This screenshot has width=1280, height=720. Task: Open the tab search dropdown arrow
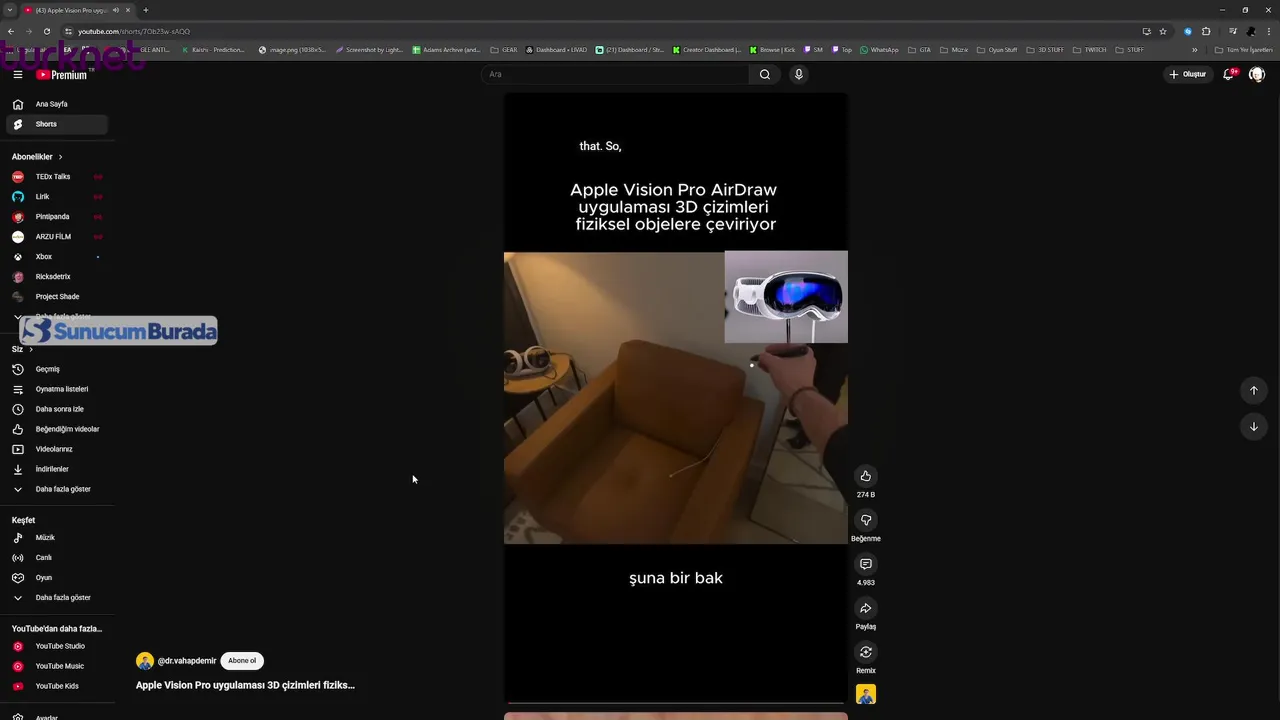9,10
